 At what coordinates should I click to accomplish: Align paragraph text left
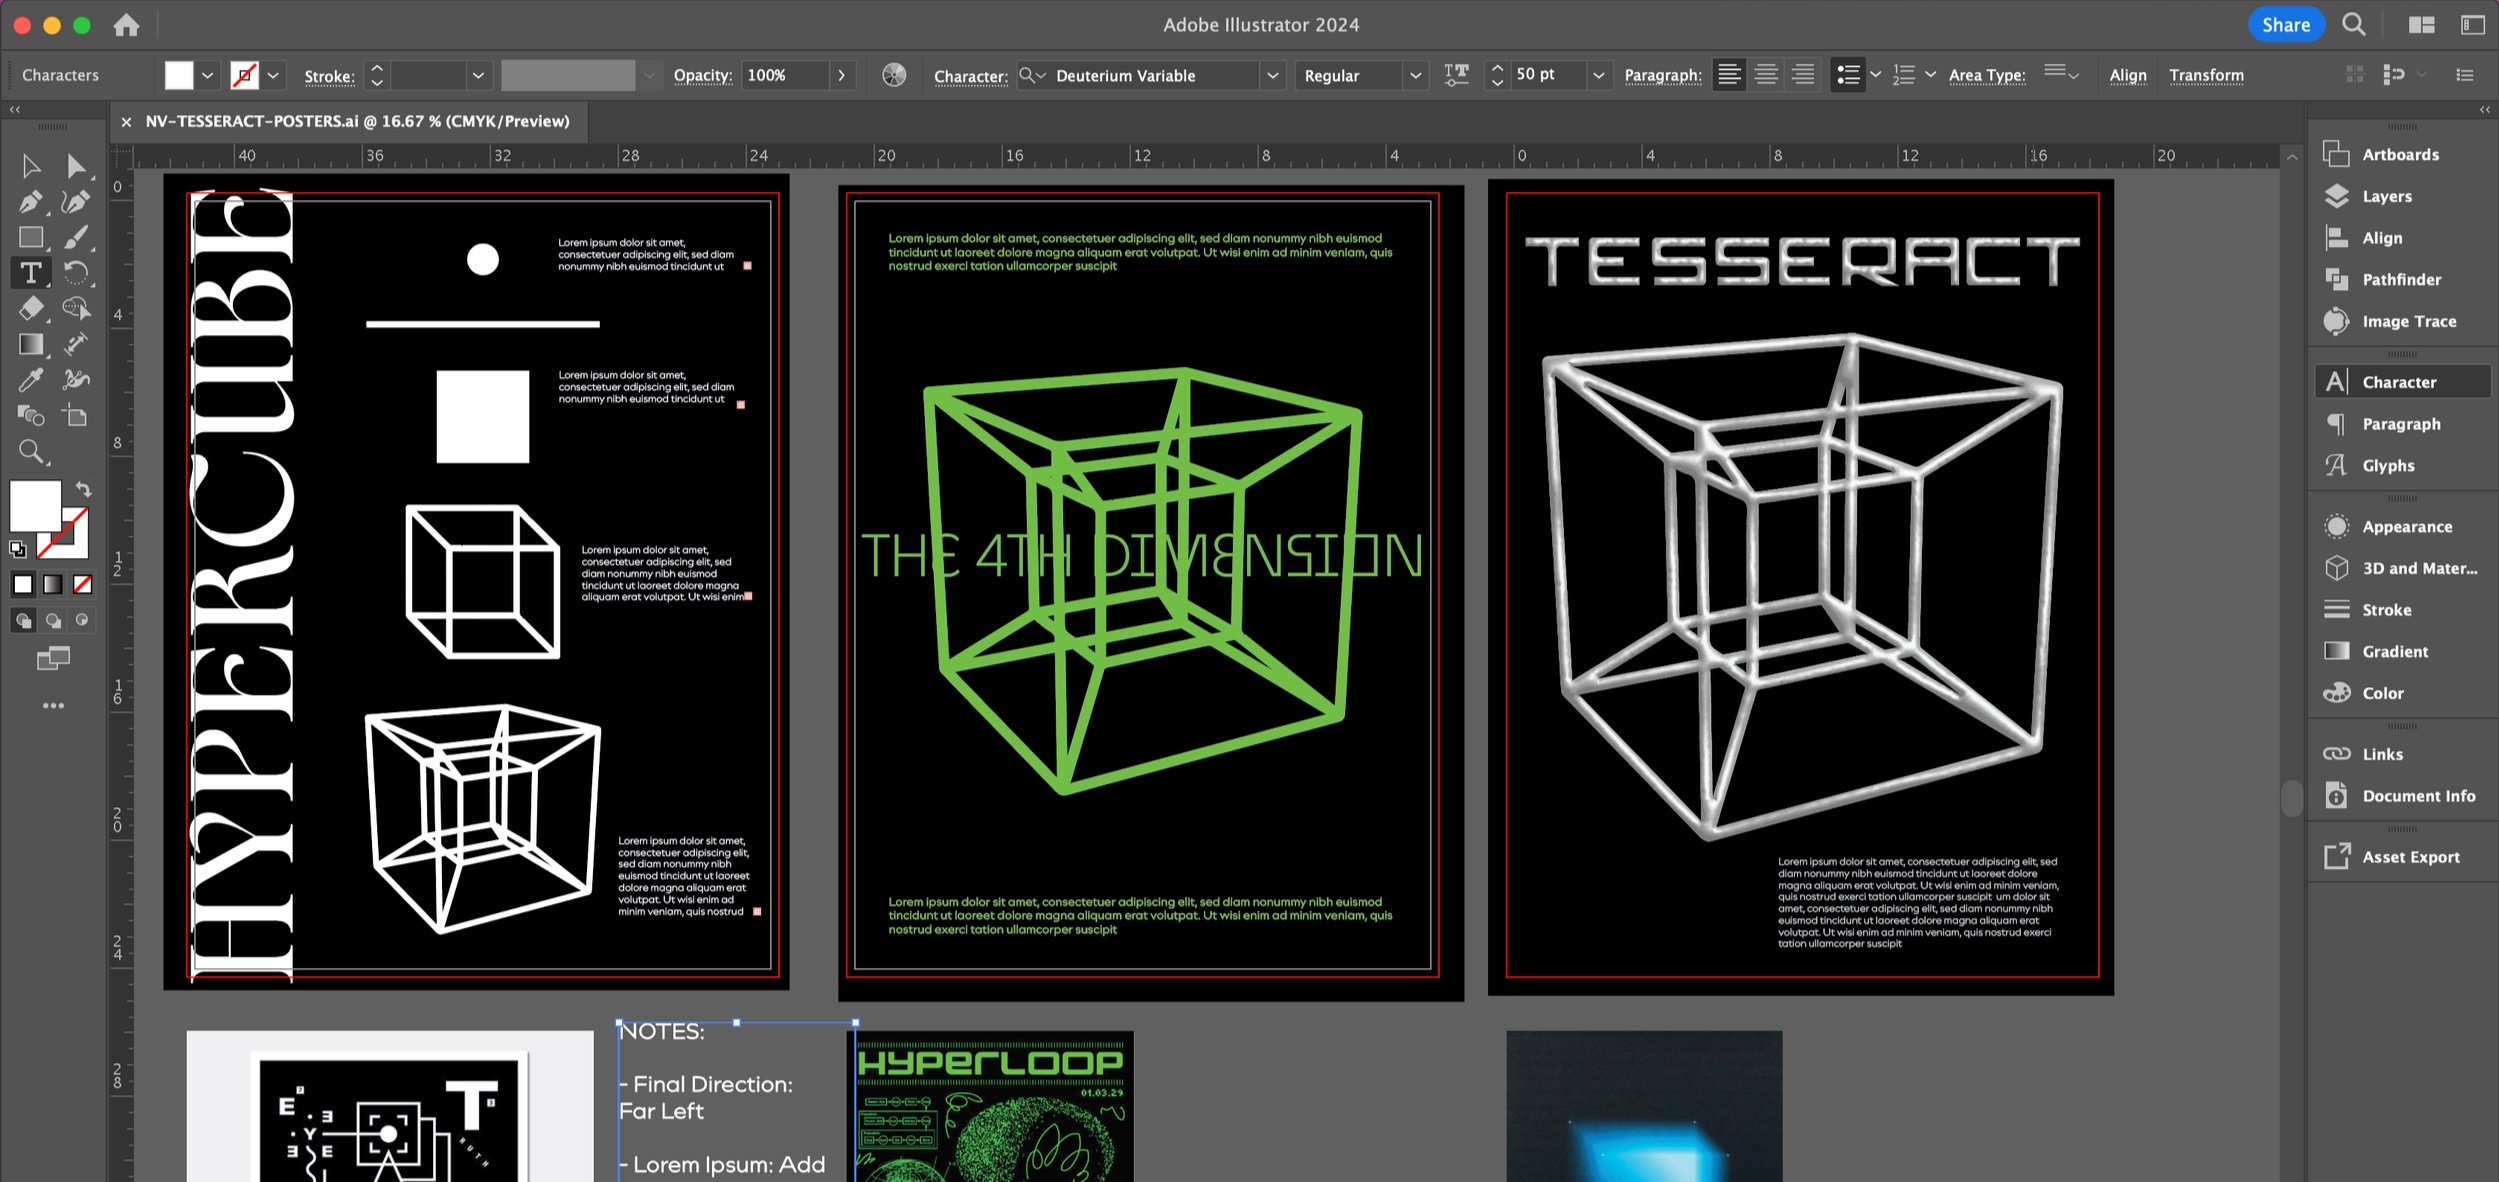pos(1729,75)
